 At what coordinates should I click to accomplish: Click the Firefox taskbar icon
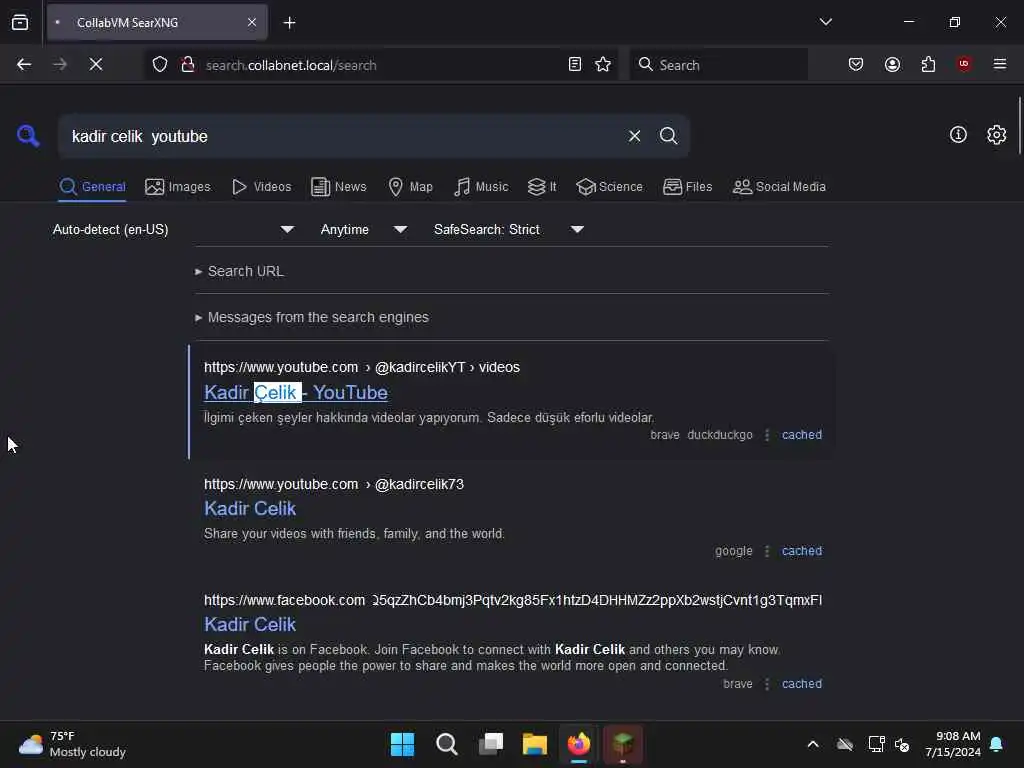pyautogui.click(x=579, y=744)
